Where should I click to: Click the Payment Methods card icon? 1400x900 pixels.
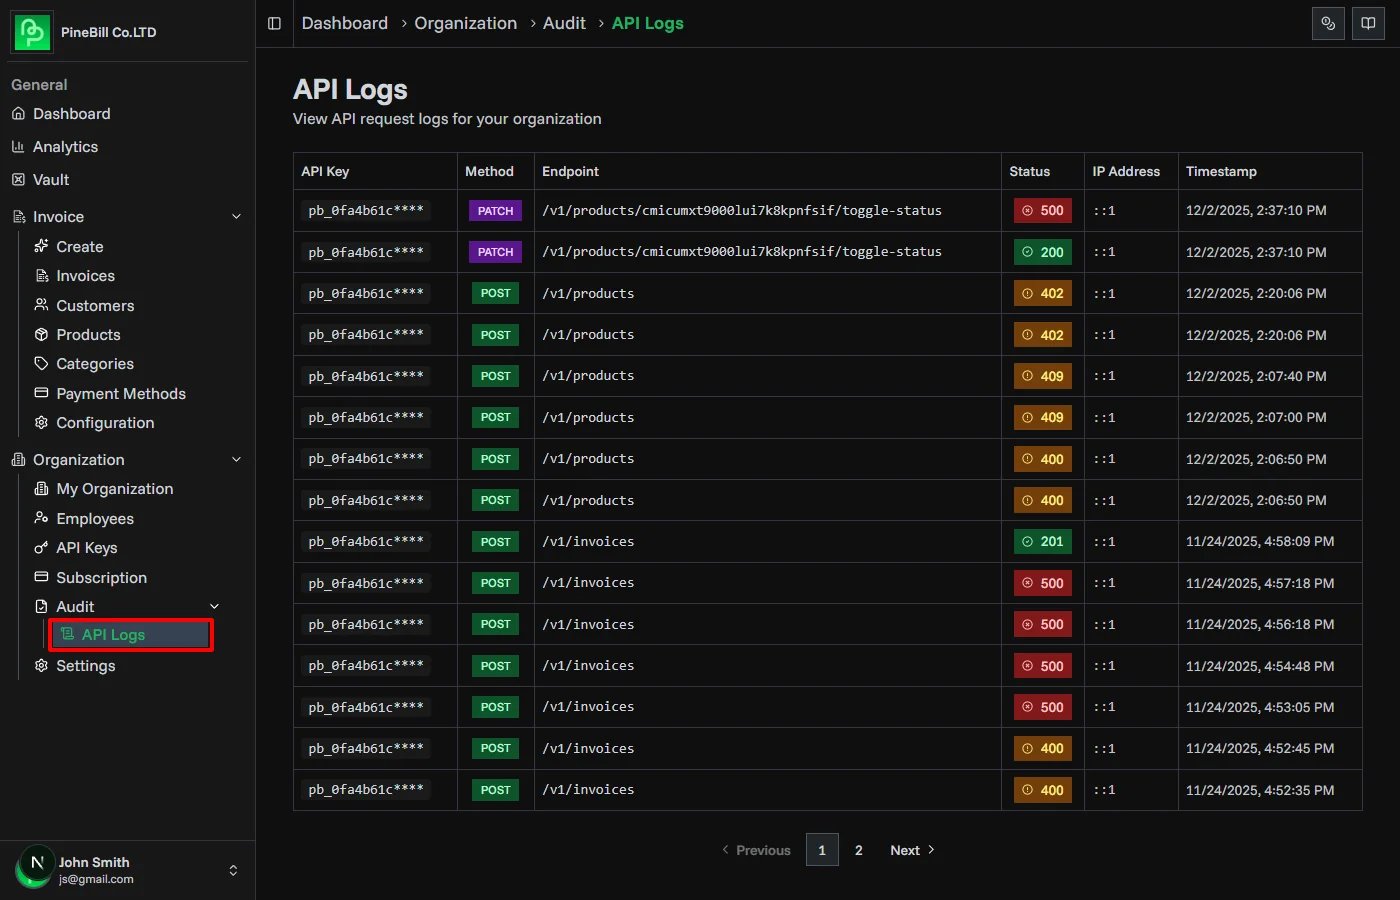[42, 393]
